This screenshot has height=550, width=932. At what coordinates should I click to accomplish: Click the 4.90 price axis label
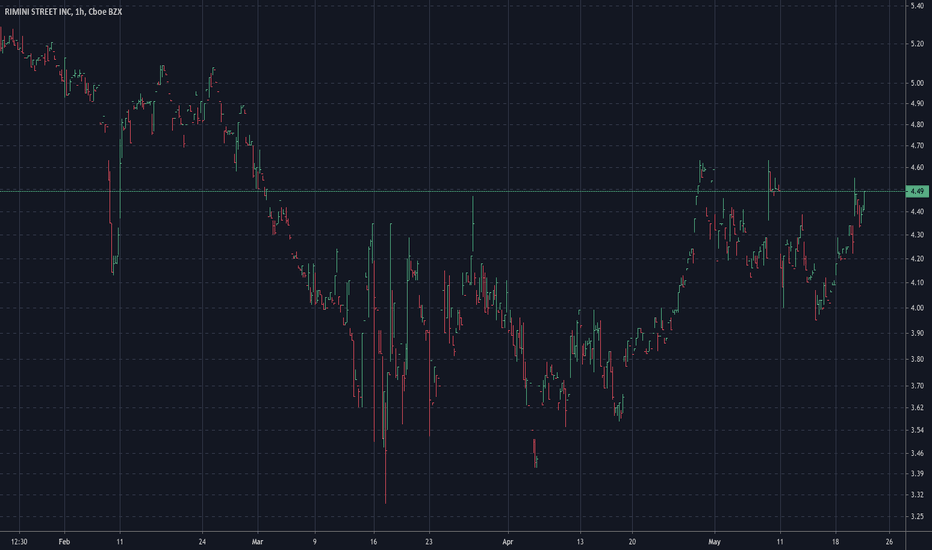coord(917,103)
